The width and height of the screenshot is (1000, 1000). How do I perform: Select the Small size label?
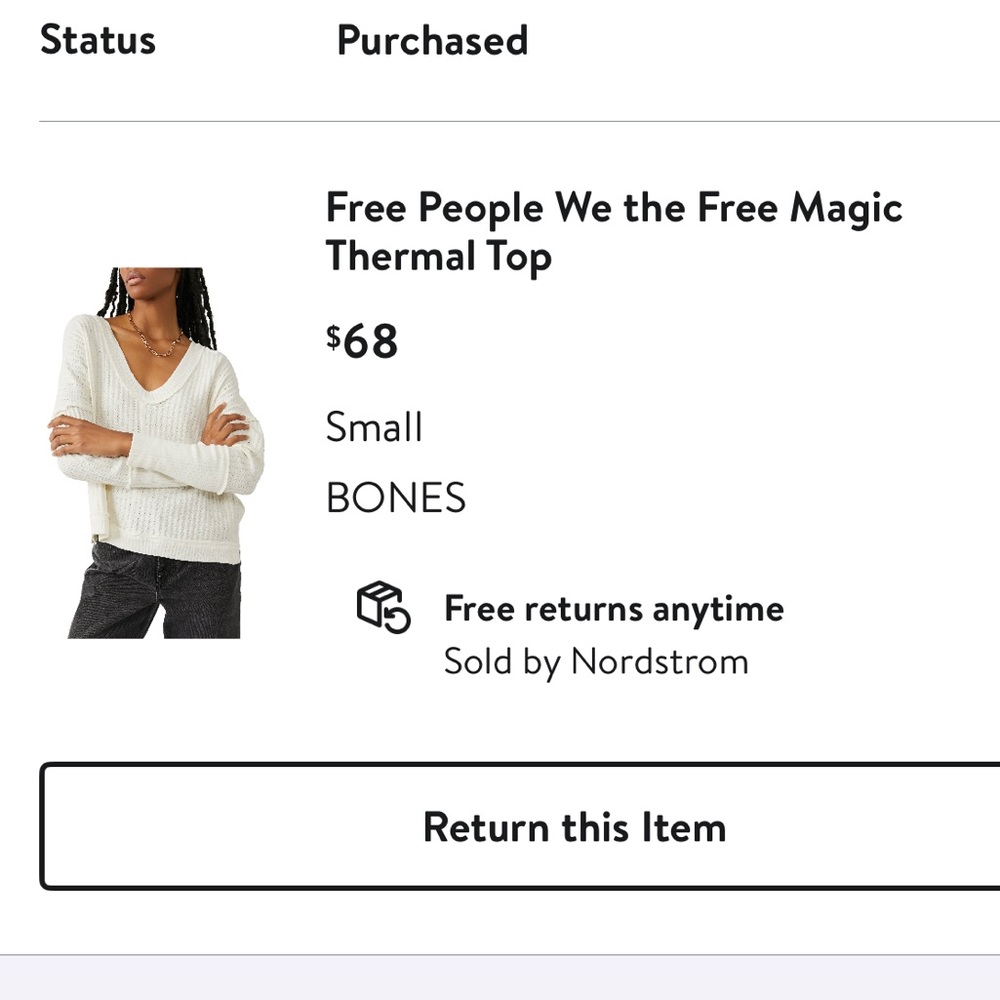click(374, 427)
